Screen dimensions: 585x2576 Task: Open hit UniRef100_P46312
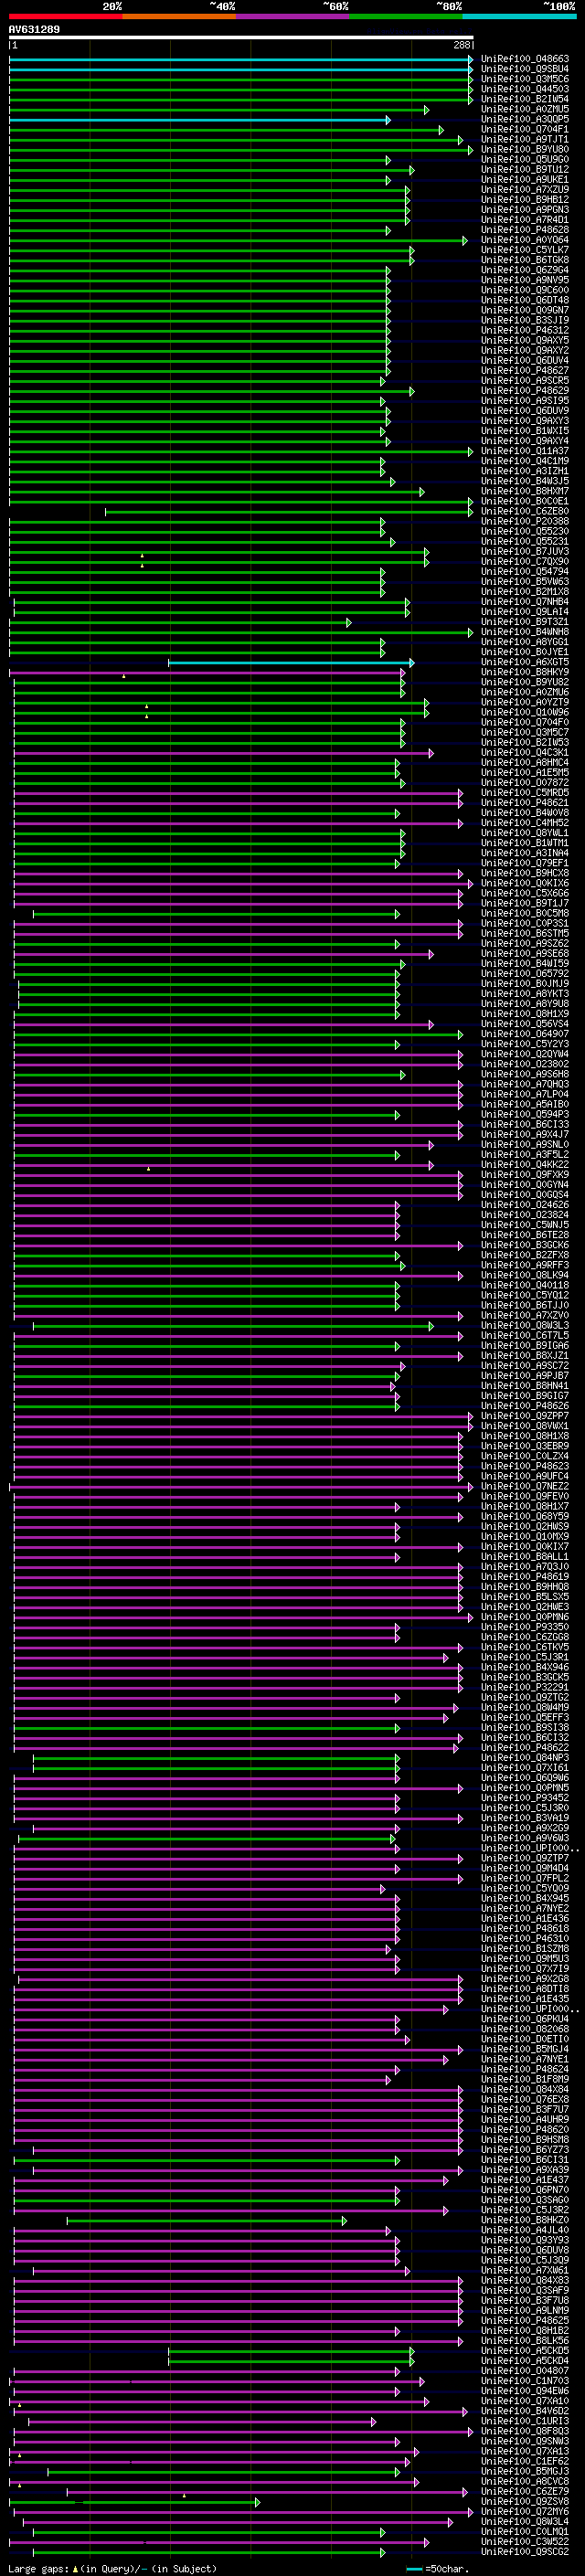tap(524, 330)
